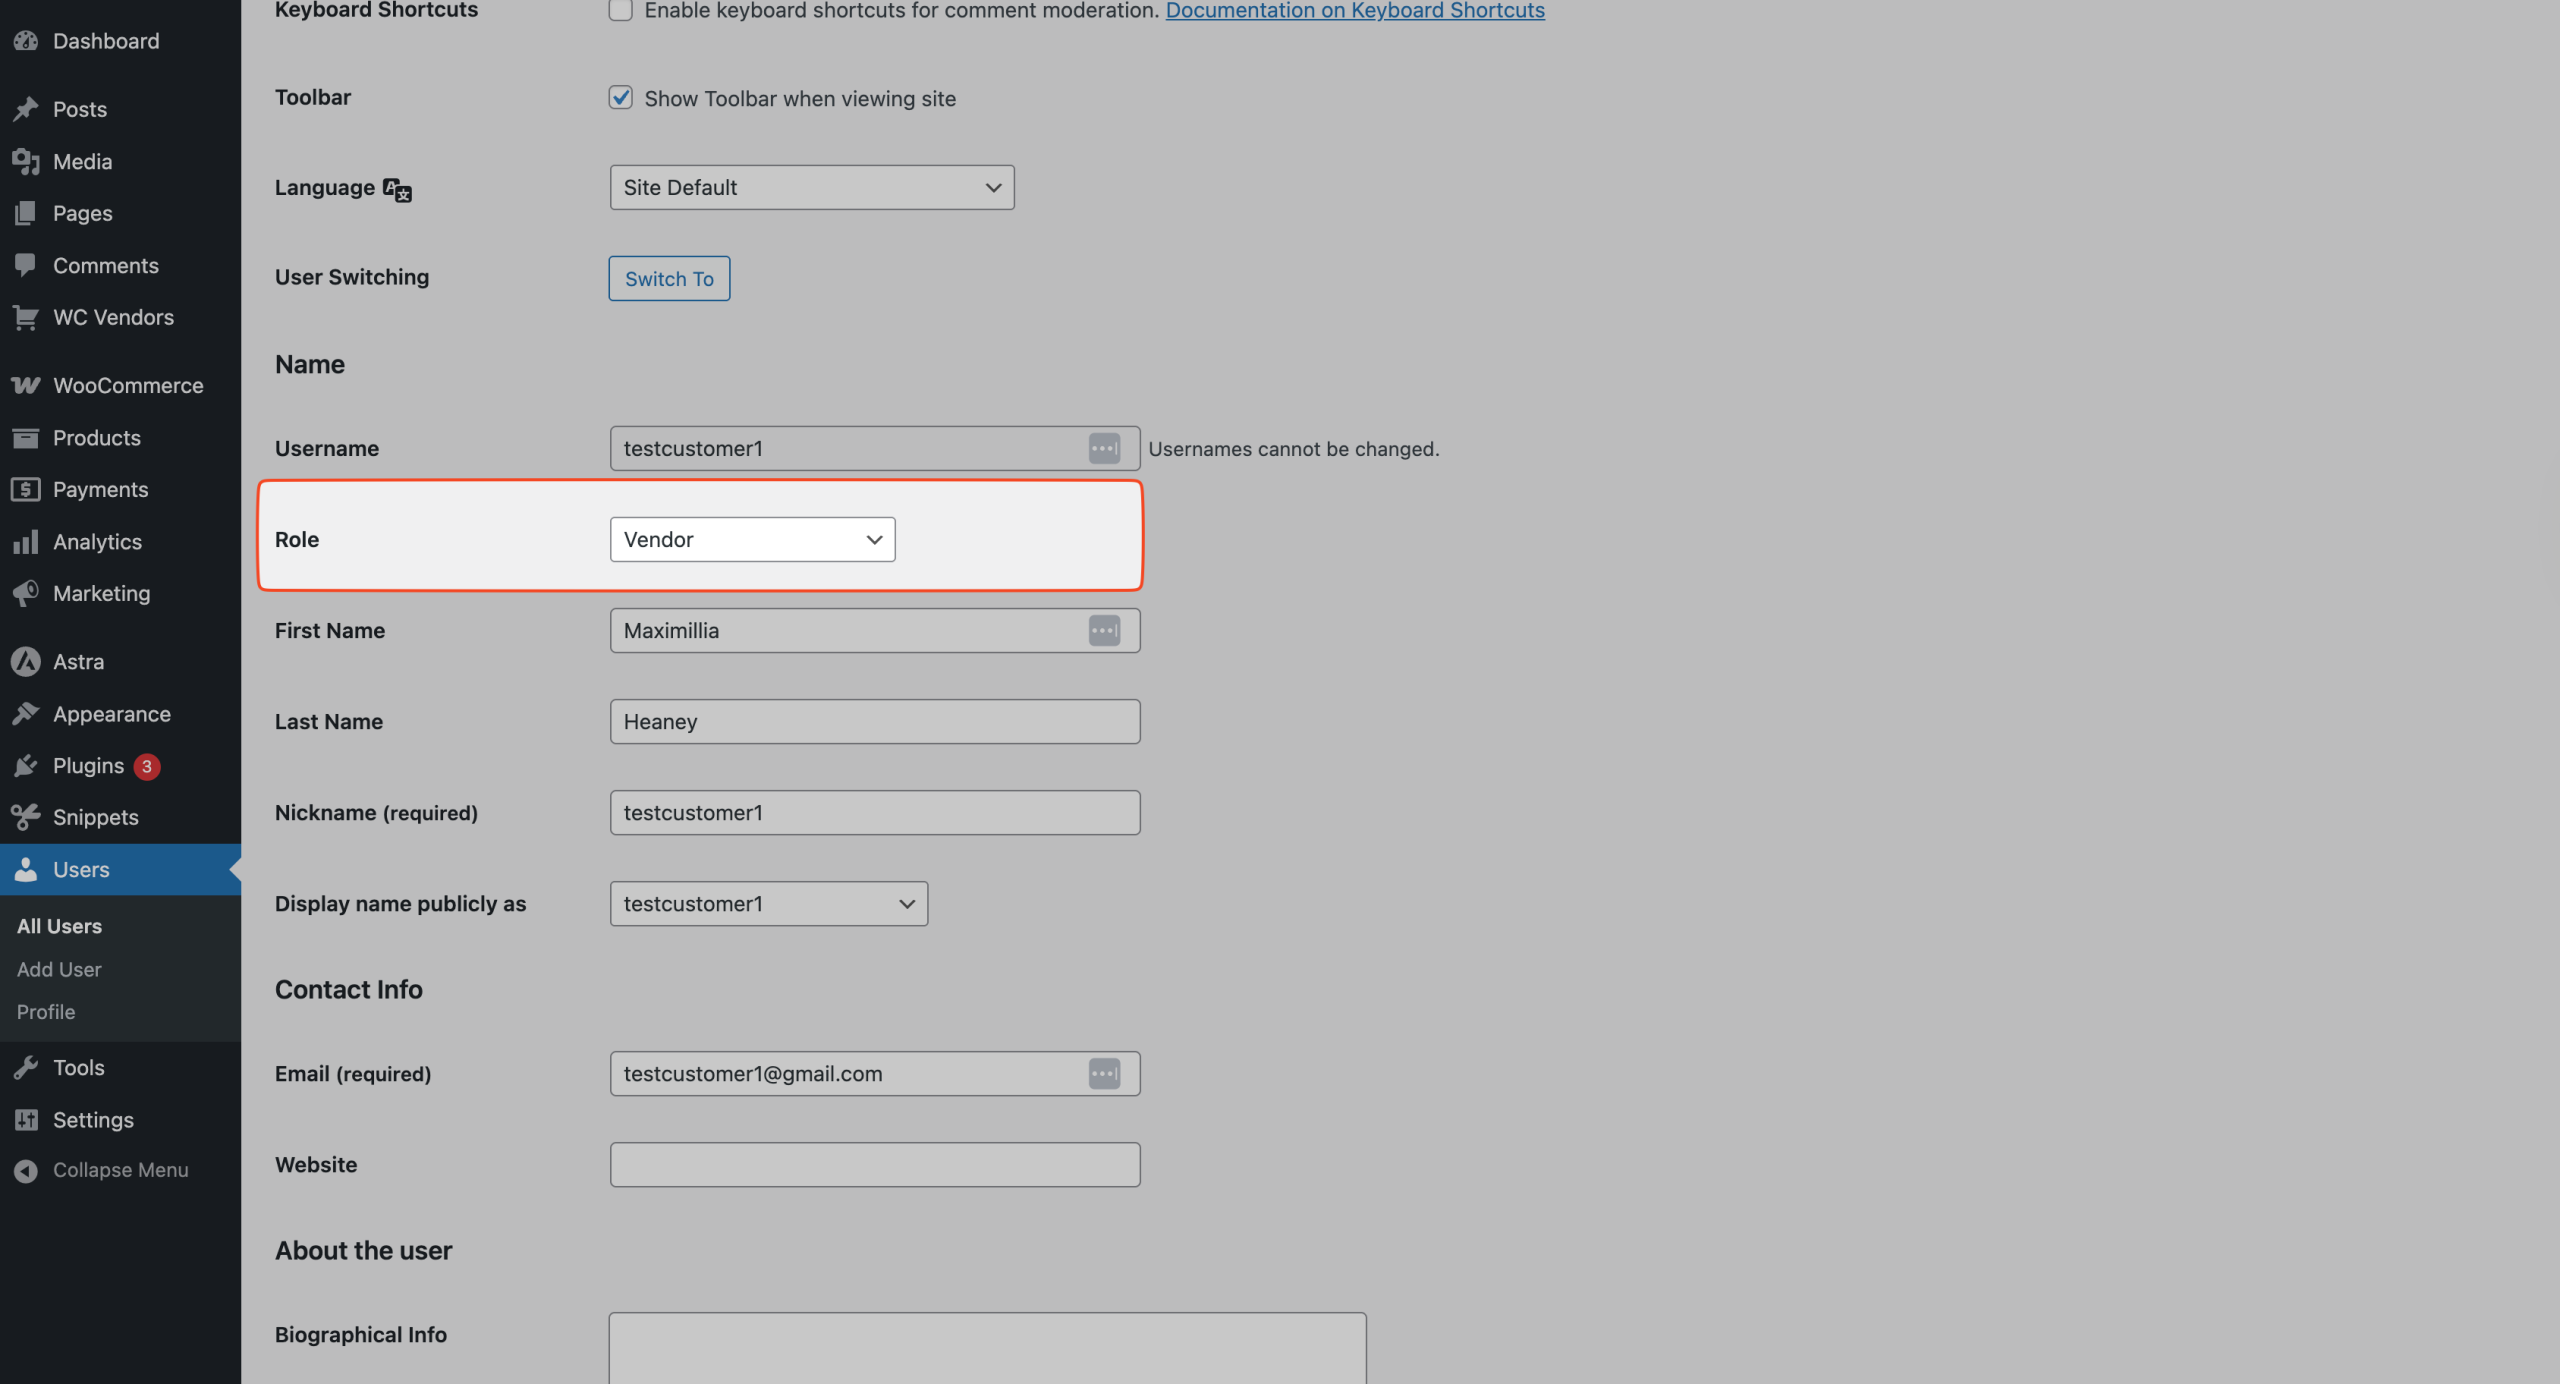
Task: Click the Plugins plug icon
Action: point(26,765)
